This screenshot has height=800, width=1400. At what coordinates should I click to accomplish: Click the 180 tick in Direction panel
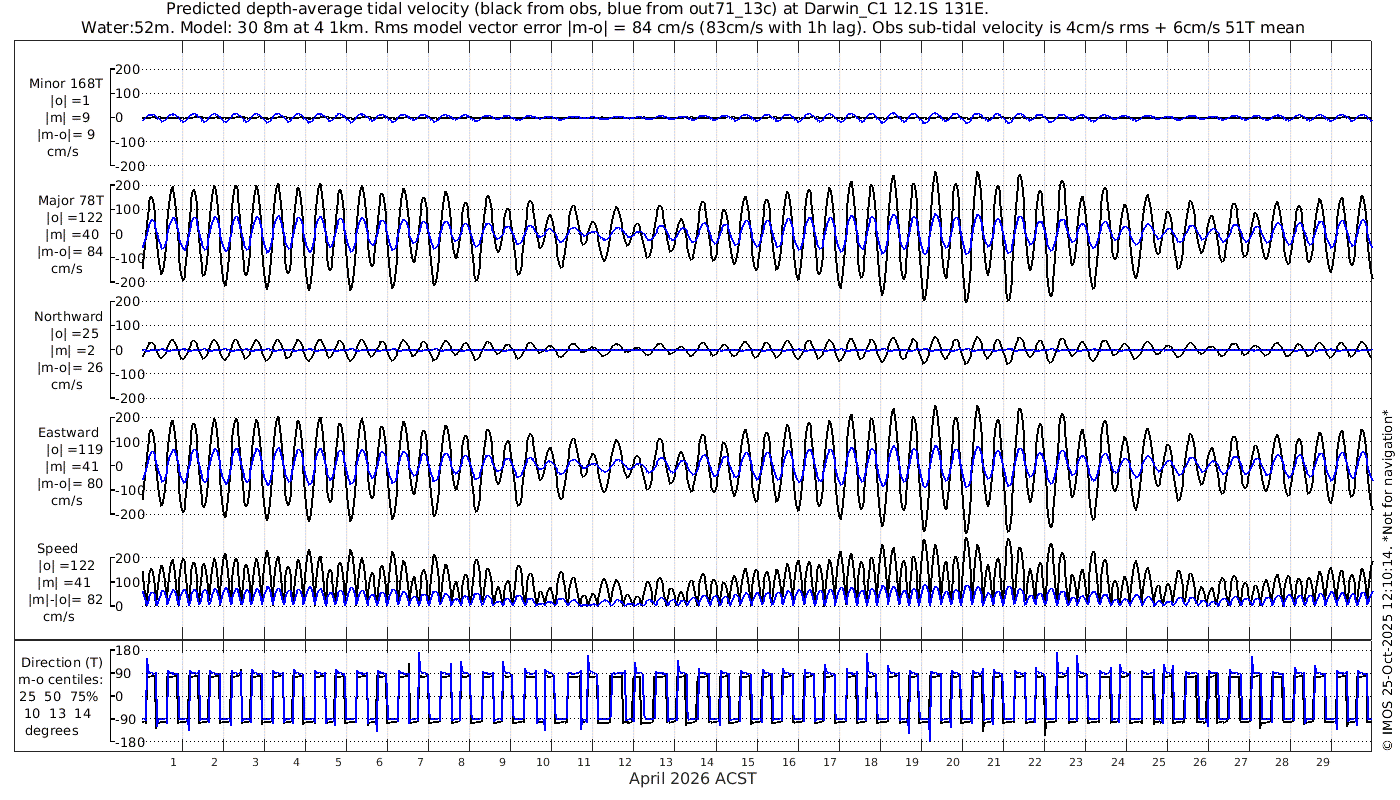click(126, 651)
